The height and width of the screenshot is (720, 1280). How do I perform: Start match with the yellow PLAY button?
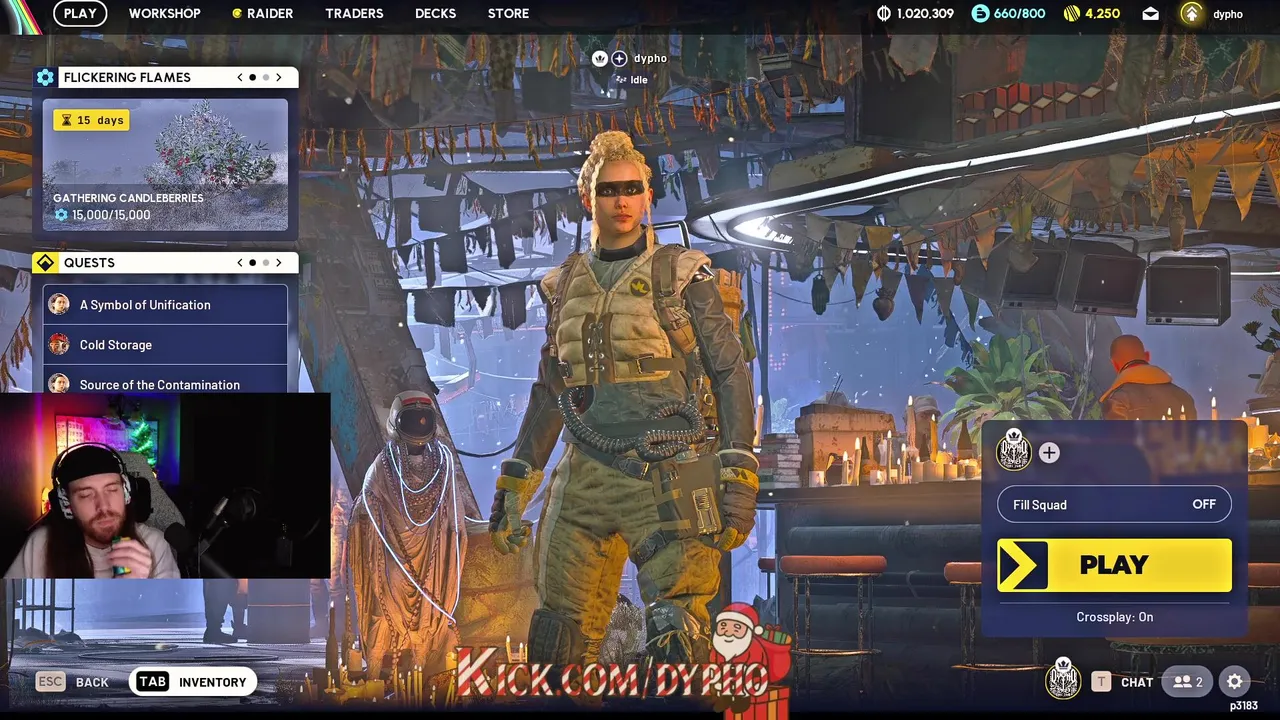coord(1114,565)
